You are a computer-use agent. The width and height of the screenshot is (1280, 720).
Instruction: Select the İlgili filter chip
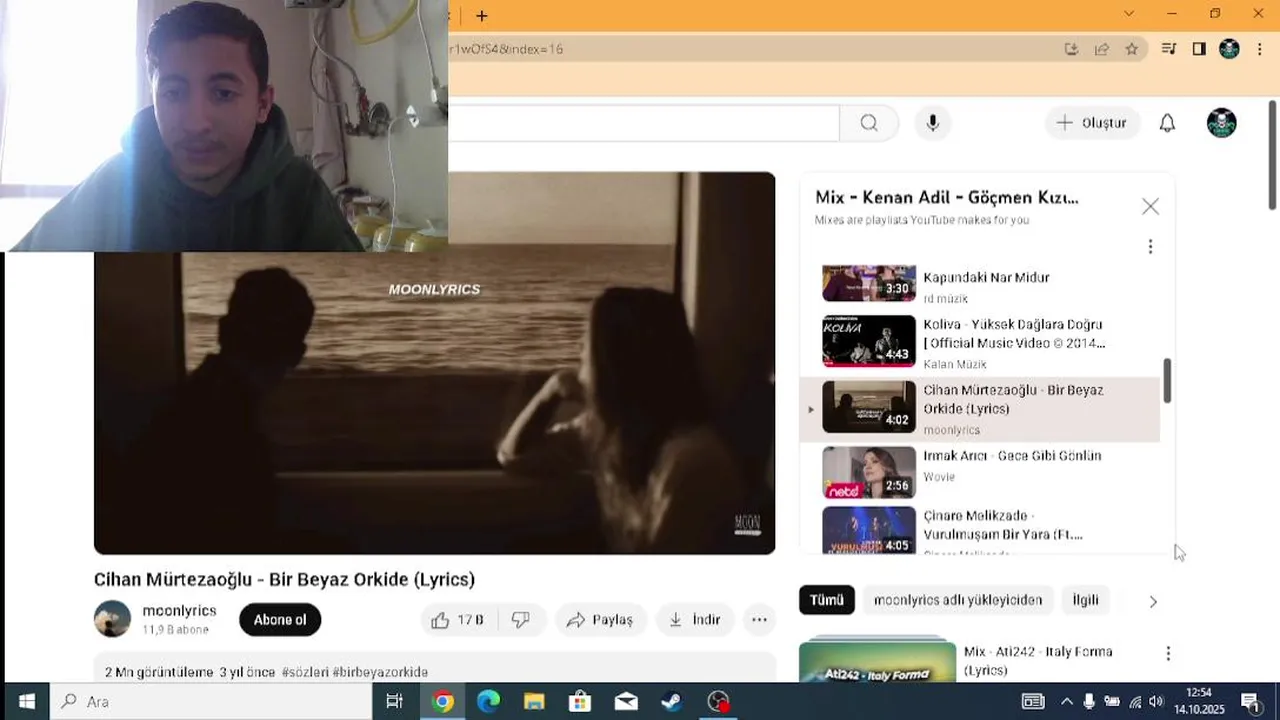pos(1085,600)
